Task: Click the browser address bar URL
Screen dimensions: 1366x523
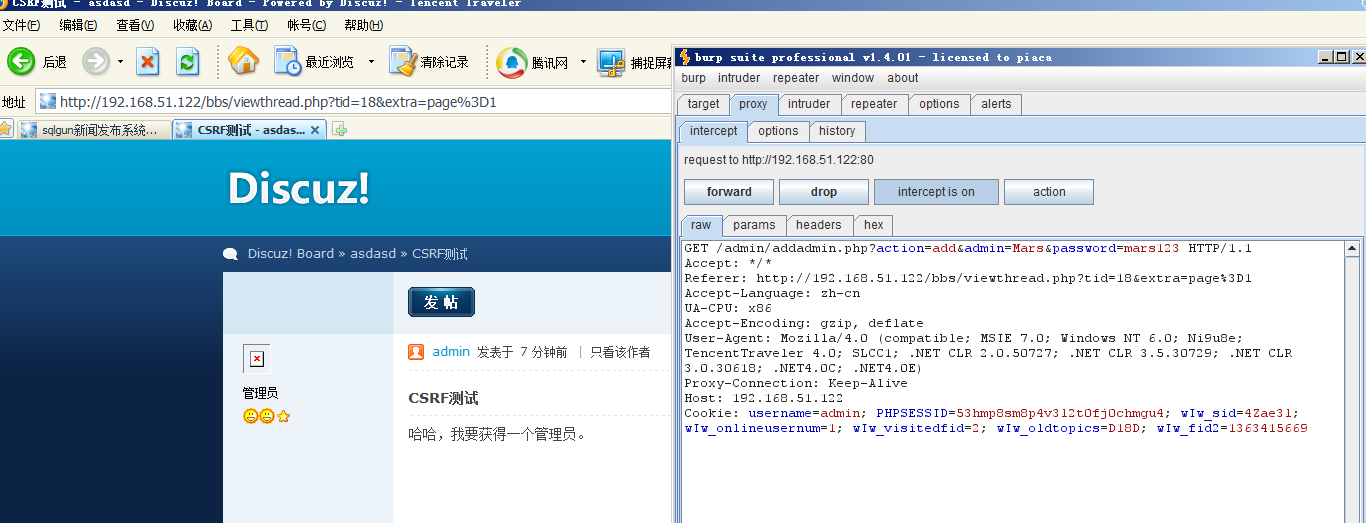Action: point(278,102)
